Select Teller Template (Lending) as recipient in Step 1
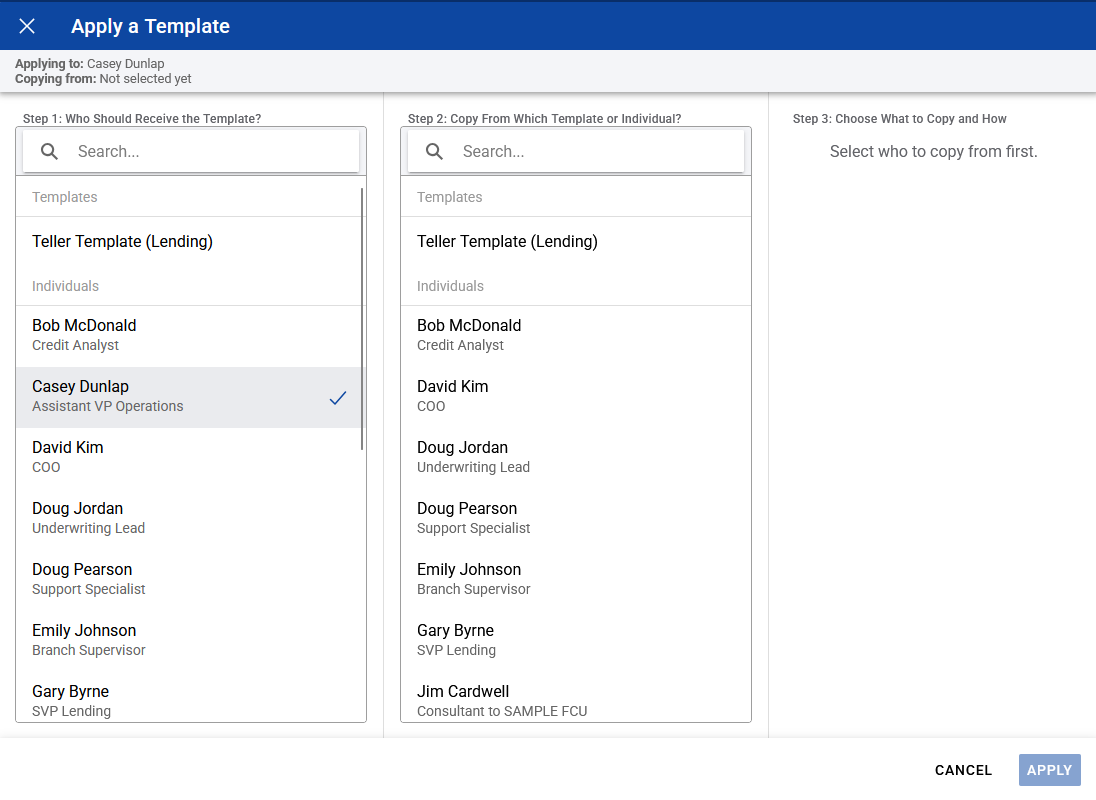 tap(189, 241)
